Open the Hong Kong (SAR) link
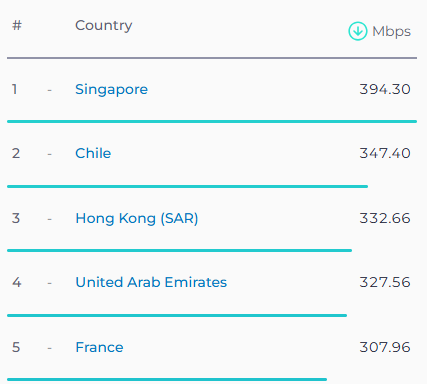The width and height of the screenshot is (427, 384). click(x=137, y=219)
